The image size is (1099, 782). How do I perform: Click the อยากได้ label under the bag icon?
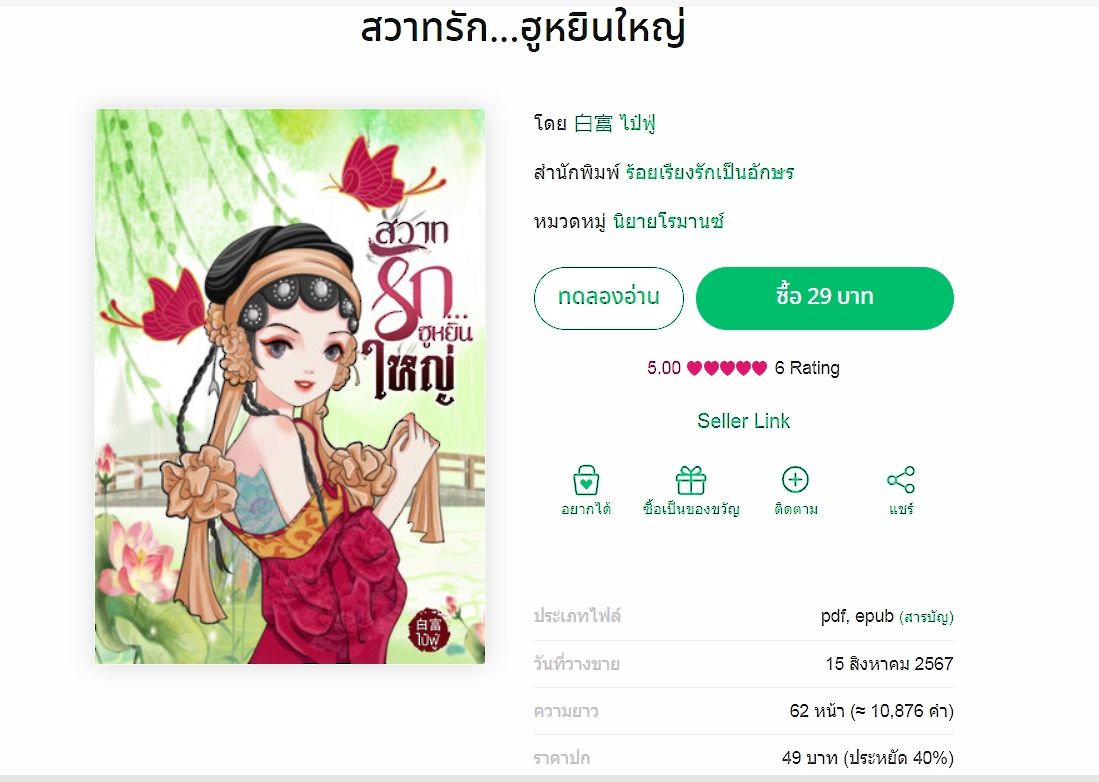(586, 509)
